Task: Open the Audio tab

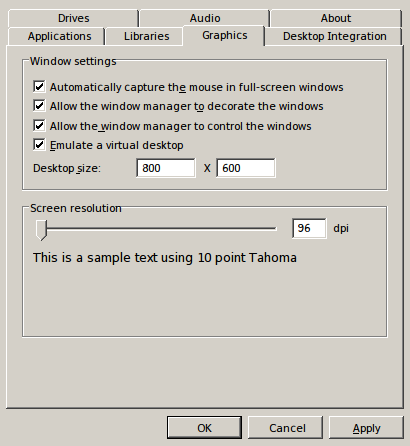Action: pyautogui.click(x=205, y=18)
